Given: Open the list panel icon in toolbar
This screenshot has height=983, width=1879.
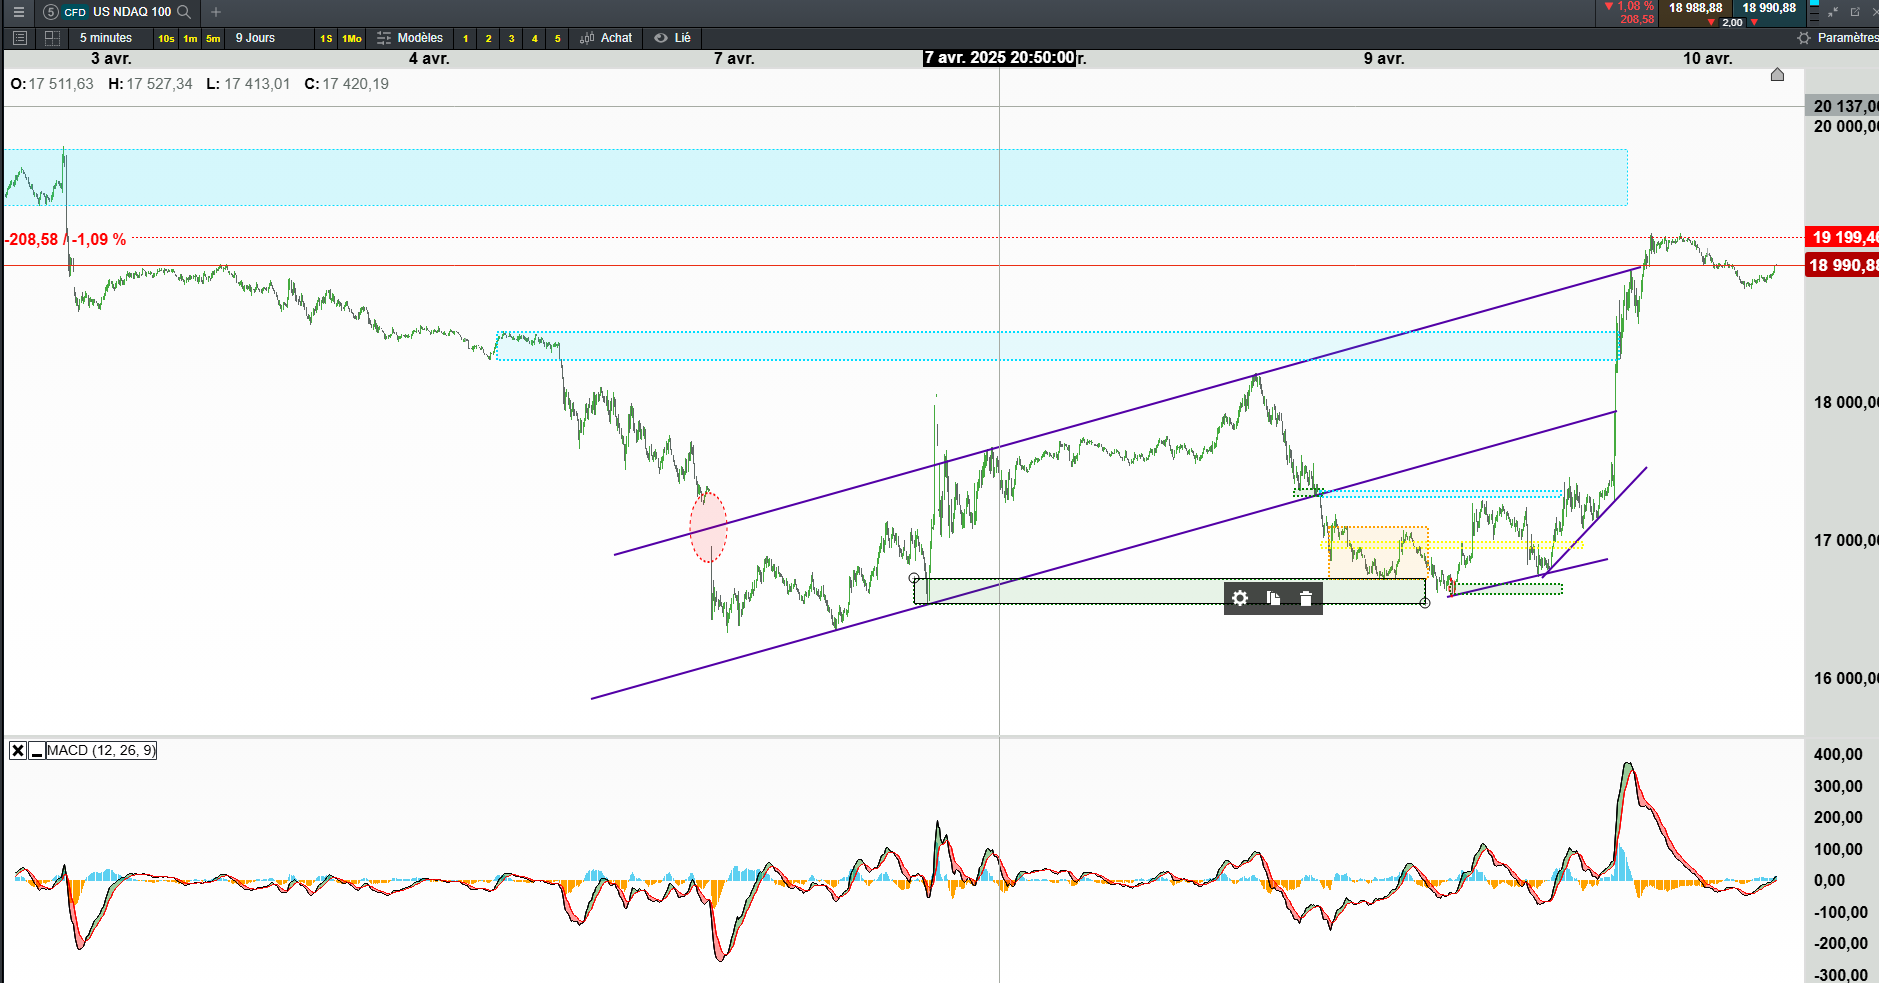Looking at the screenshot, I should pos(19,38).
